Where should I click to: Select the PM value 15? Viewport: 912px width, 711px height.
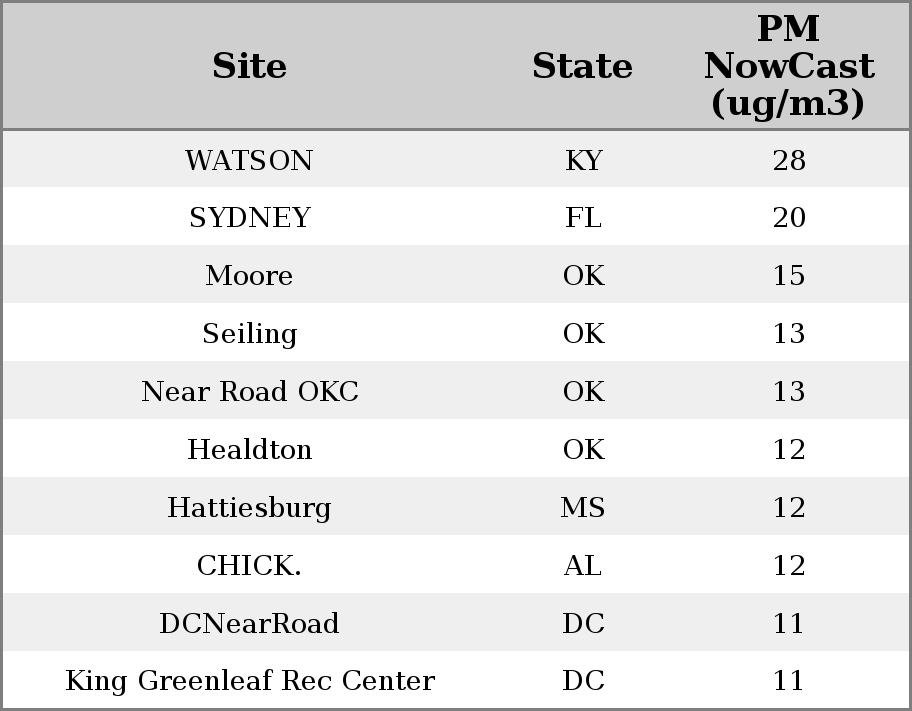[x=789, y=276]
